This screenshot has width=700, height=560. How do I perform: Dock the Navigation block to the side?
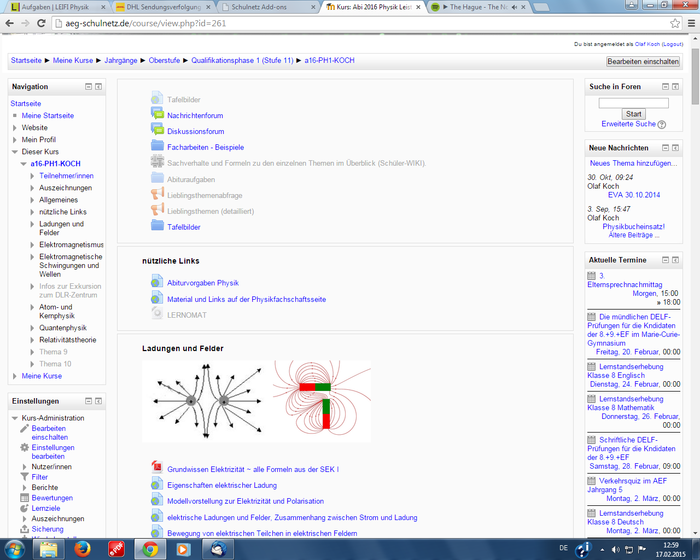point(98,86)
